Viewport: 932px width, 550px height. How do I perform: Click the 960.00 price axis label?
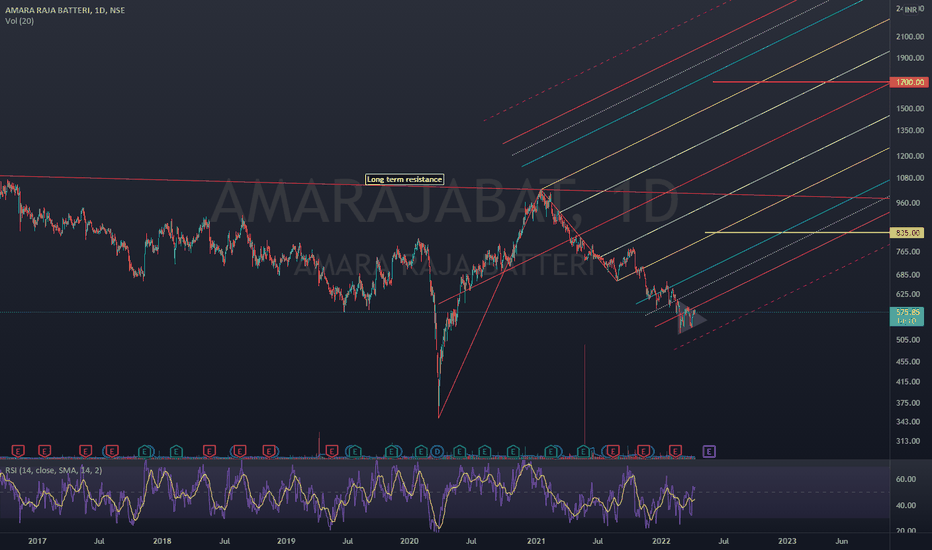[x=910, y=203]
